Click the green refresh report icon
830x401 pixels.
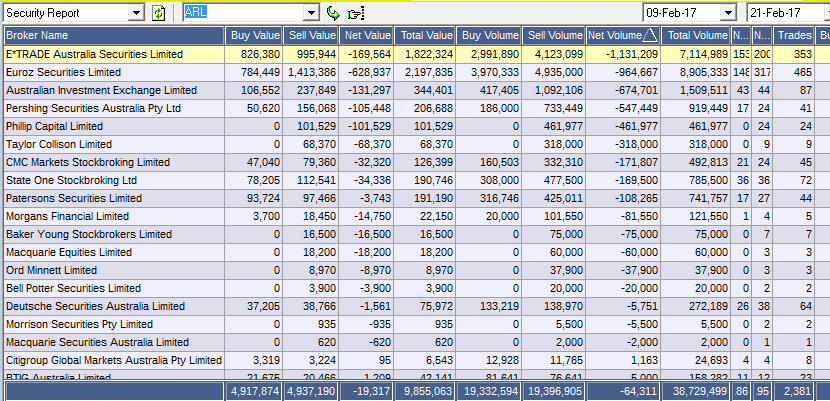click(158, 13)
